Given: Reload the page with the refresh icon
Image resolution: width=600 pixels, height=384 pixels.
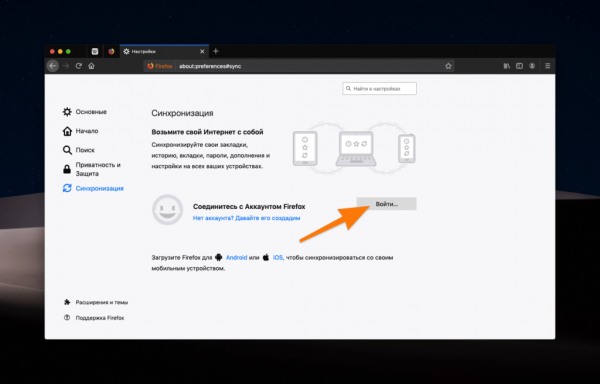Looking at the screenshot, I should [x=79, y=66].
